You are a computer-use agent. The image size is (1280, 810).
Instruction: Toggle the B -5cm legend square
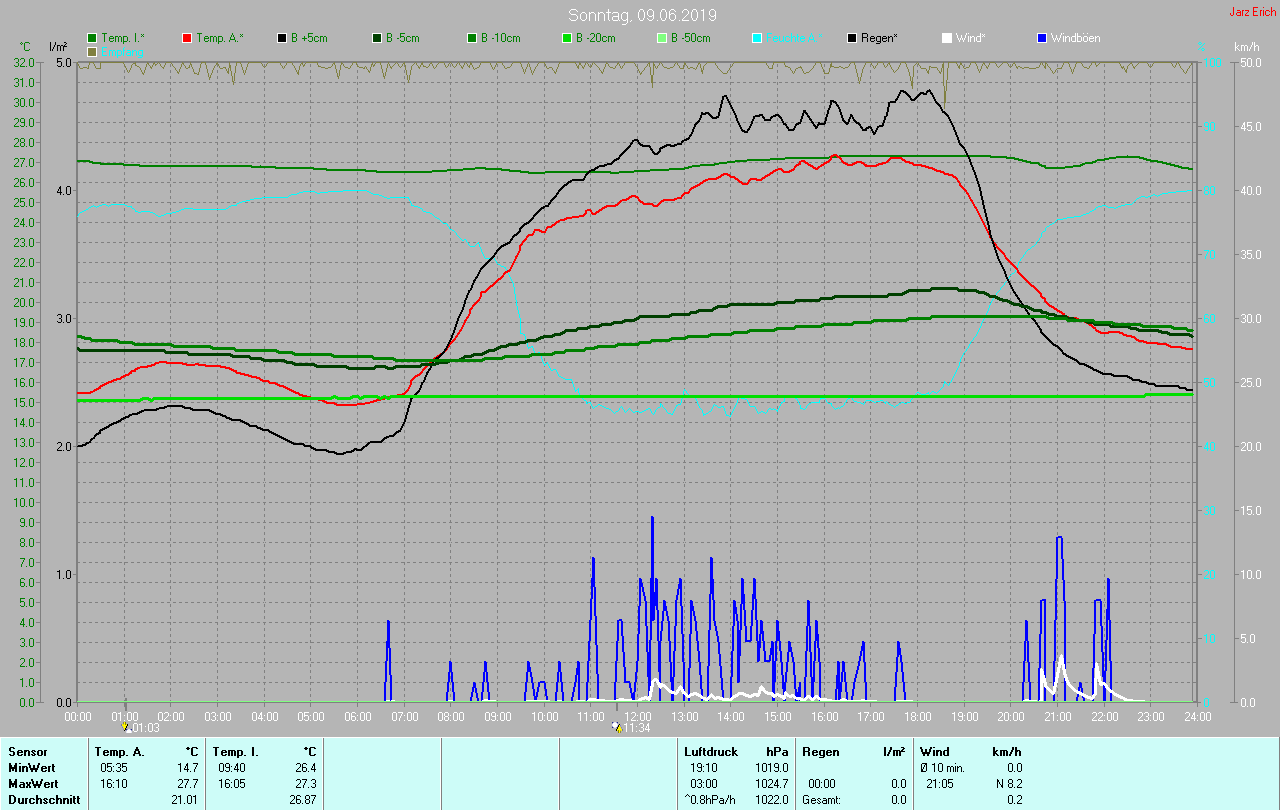point(378,38)
